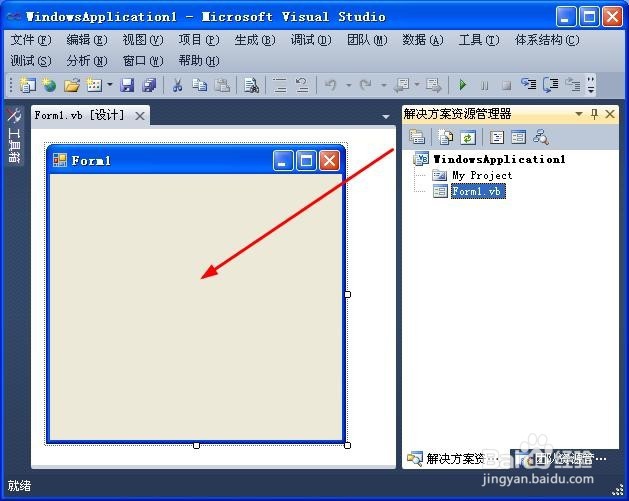Click the Solution Explorer Properties icon
Viewport: 629px width, 501px height.
[x=417, y=137]
